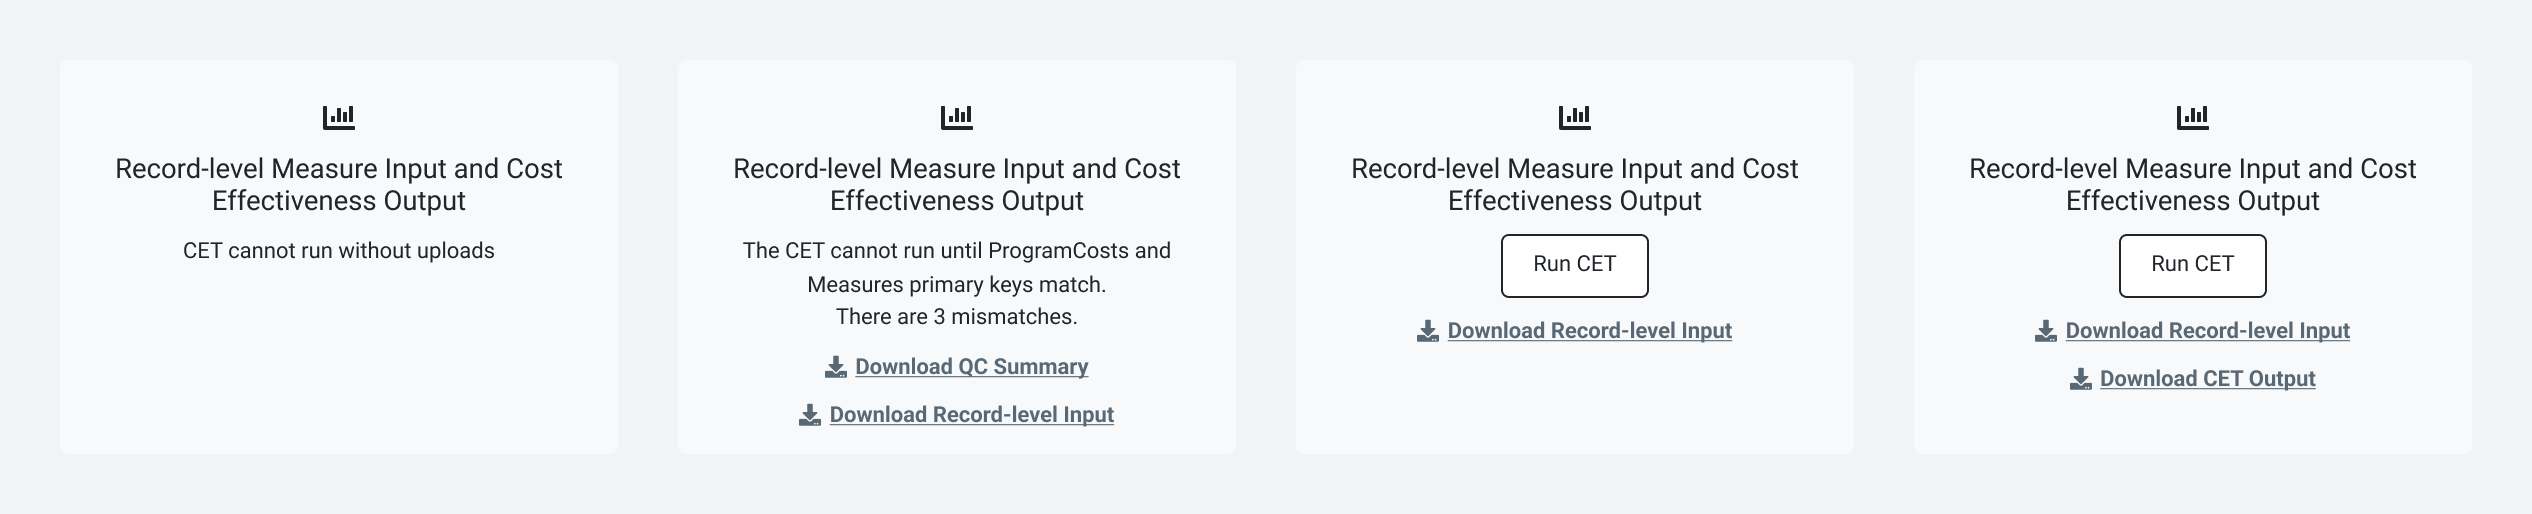Screen dimensions: 2532x514
Task: Click download icon beside 'Download QC Summary'
Action: coord(836,367)
